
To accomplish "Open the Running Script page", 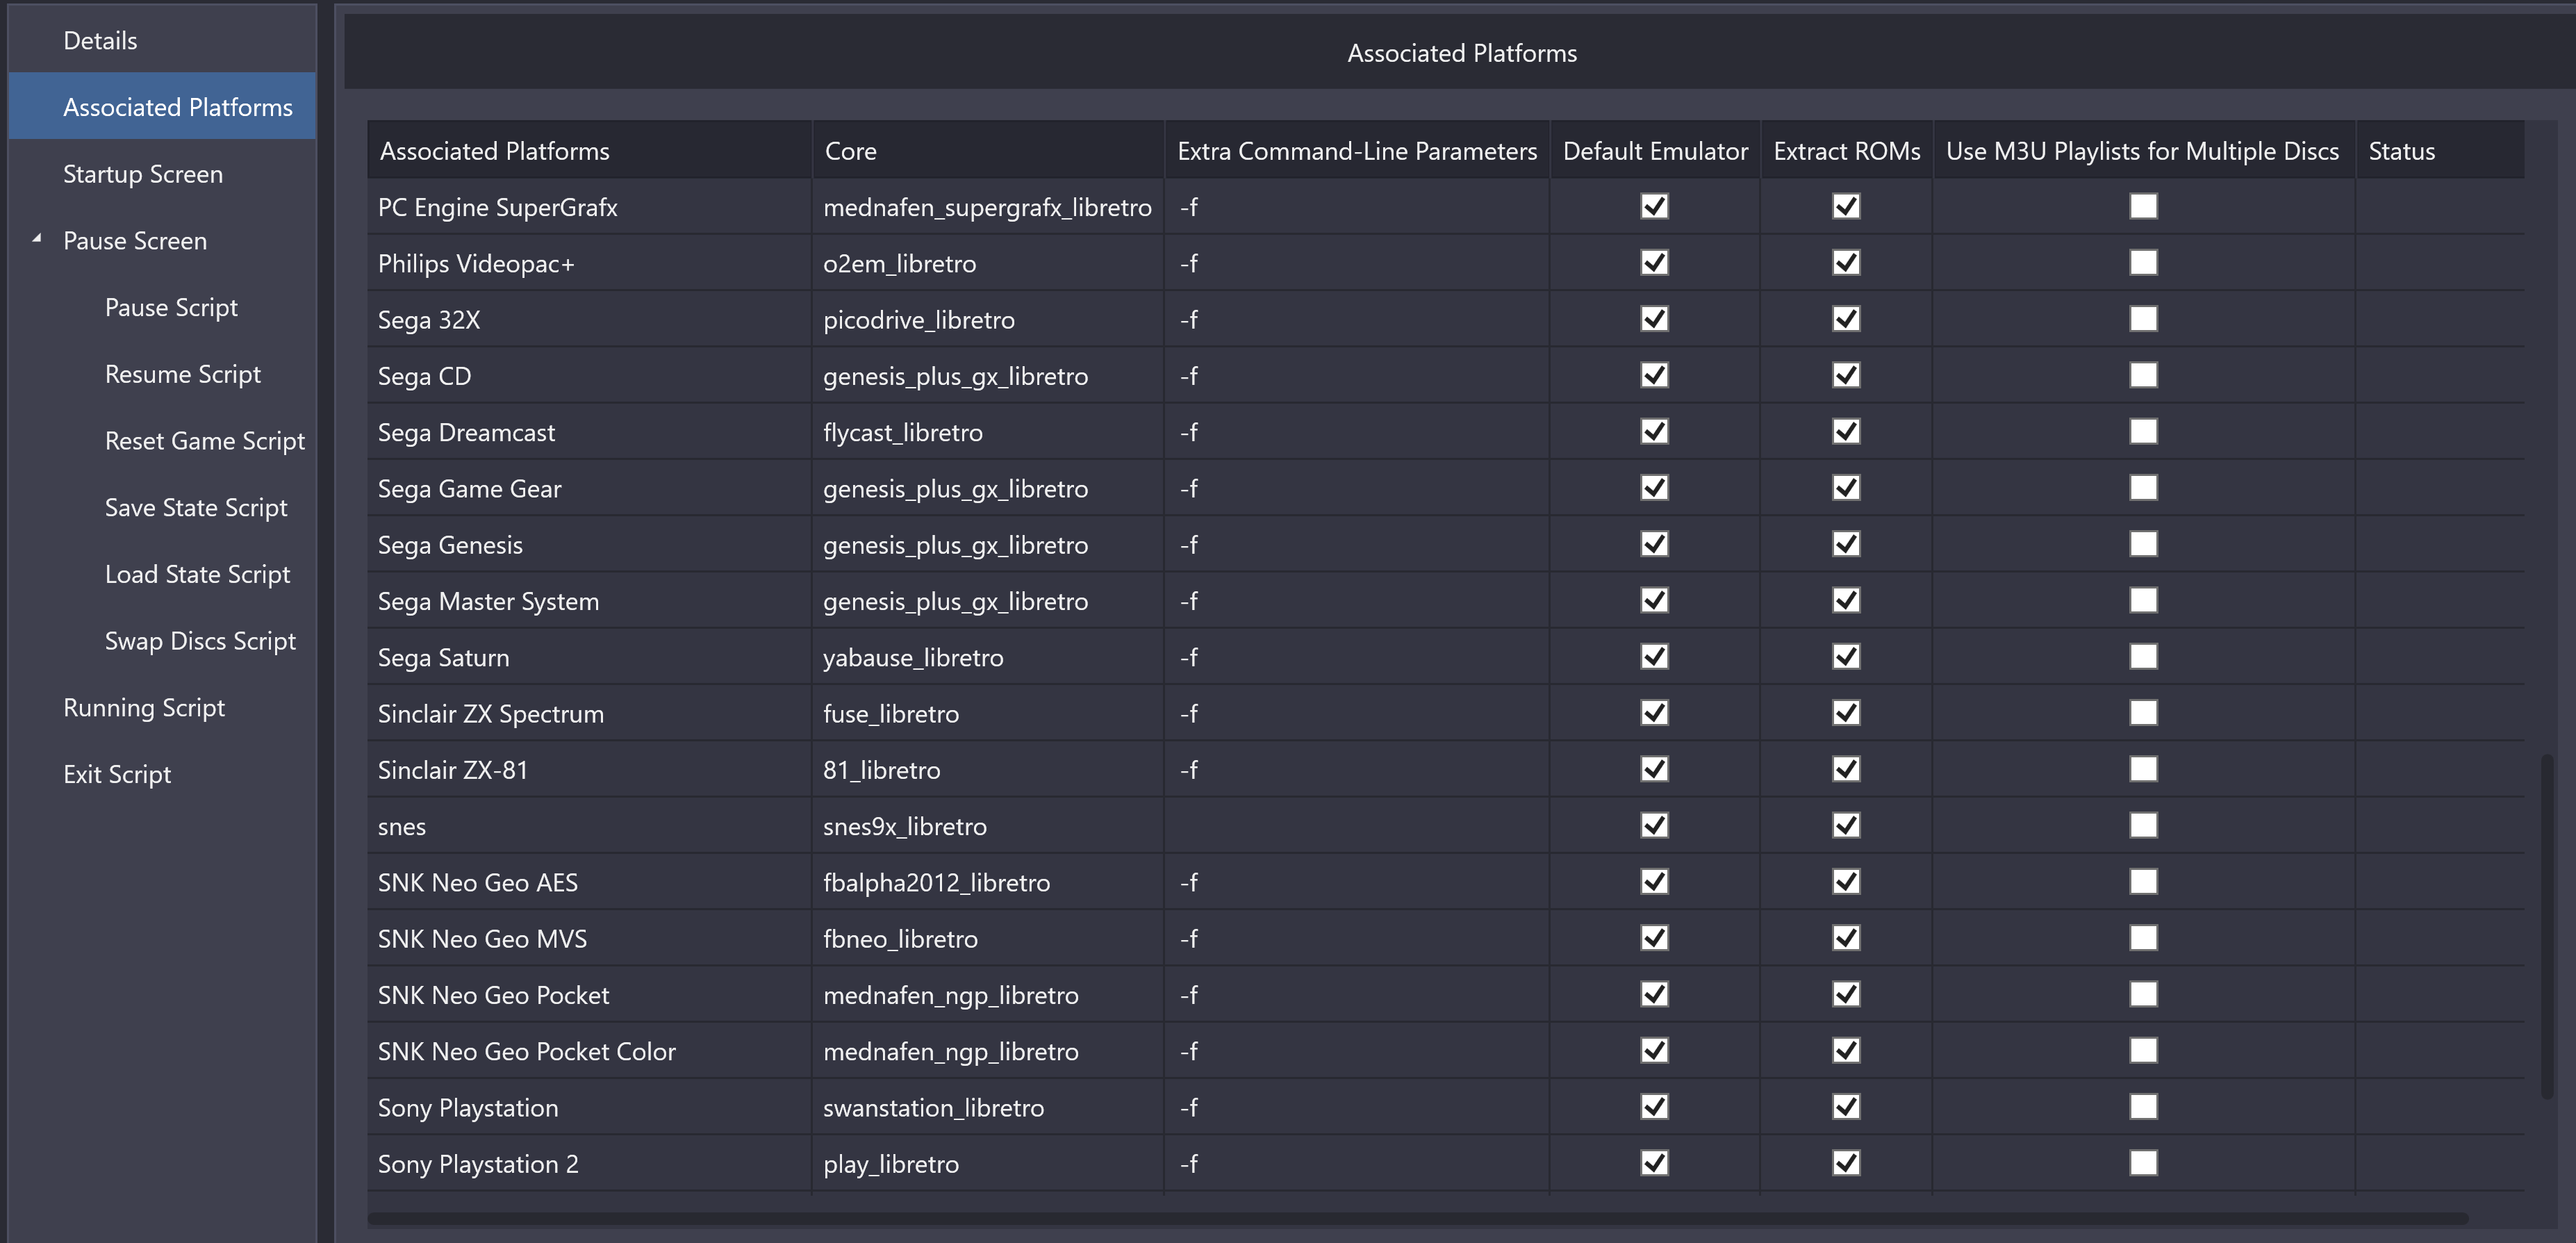I will 162,707.
